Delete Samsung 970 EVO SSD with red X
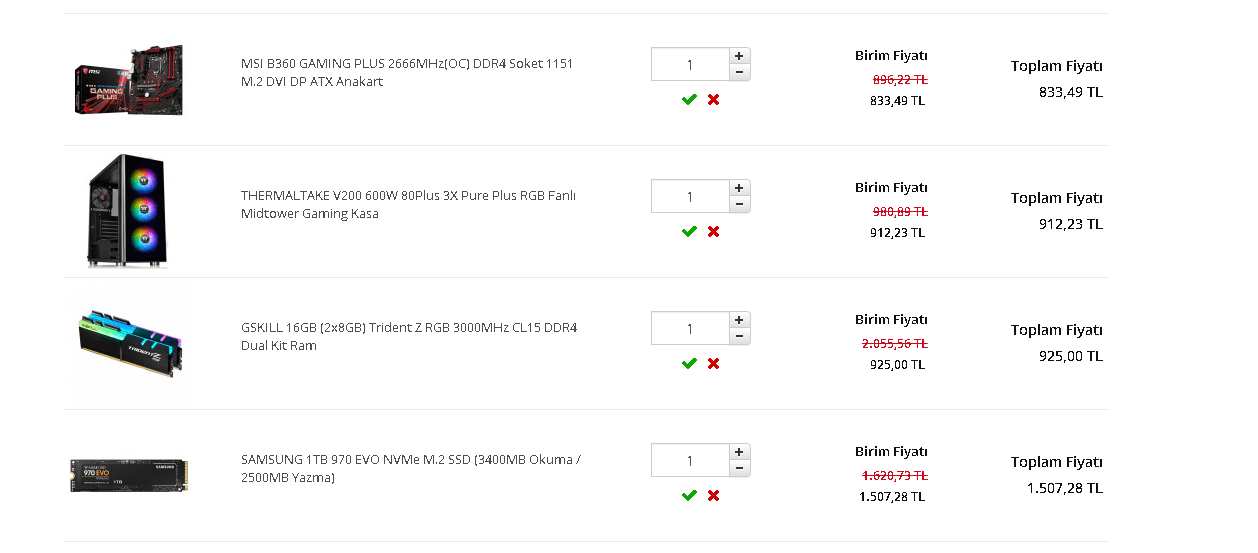 click(x=713, y=496)
